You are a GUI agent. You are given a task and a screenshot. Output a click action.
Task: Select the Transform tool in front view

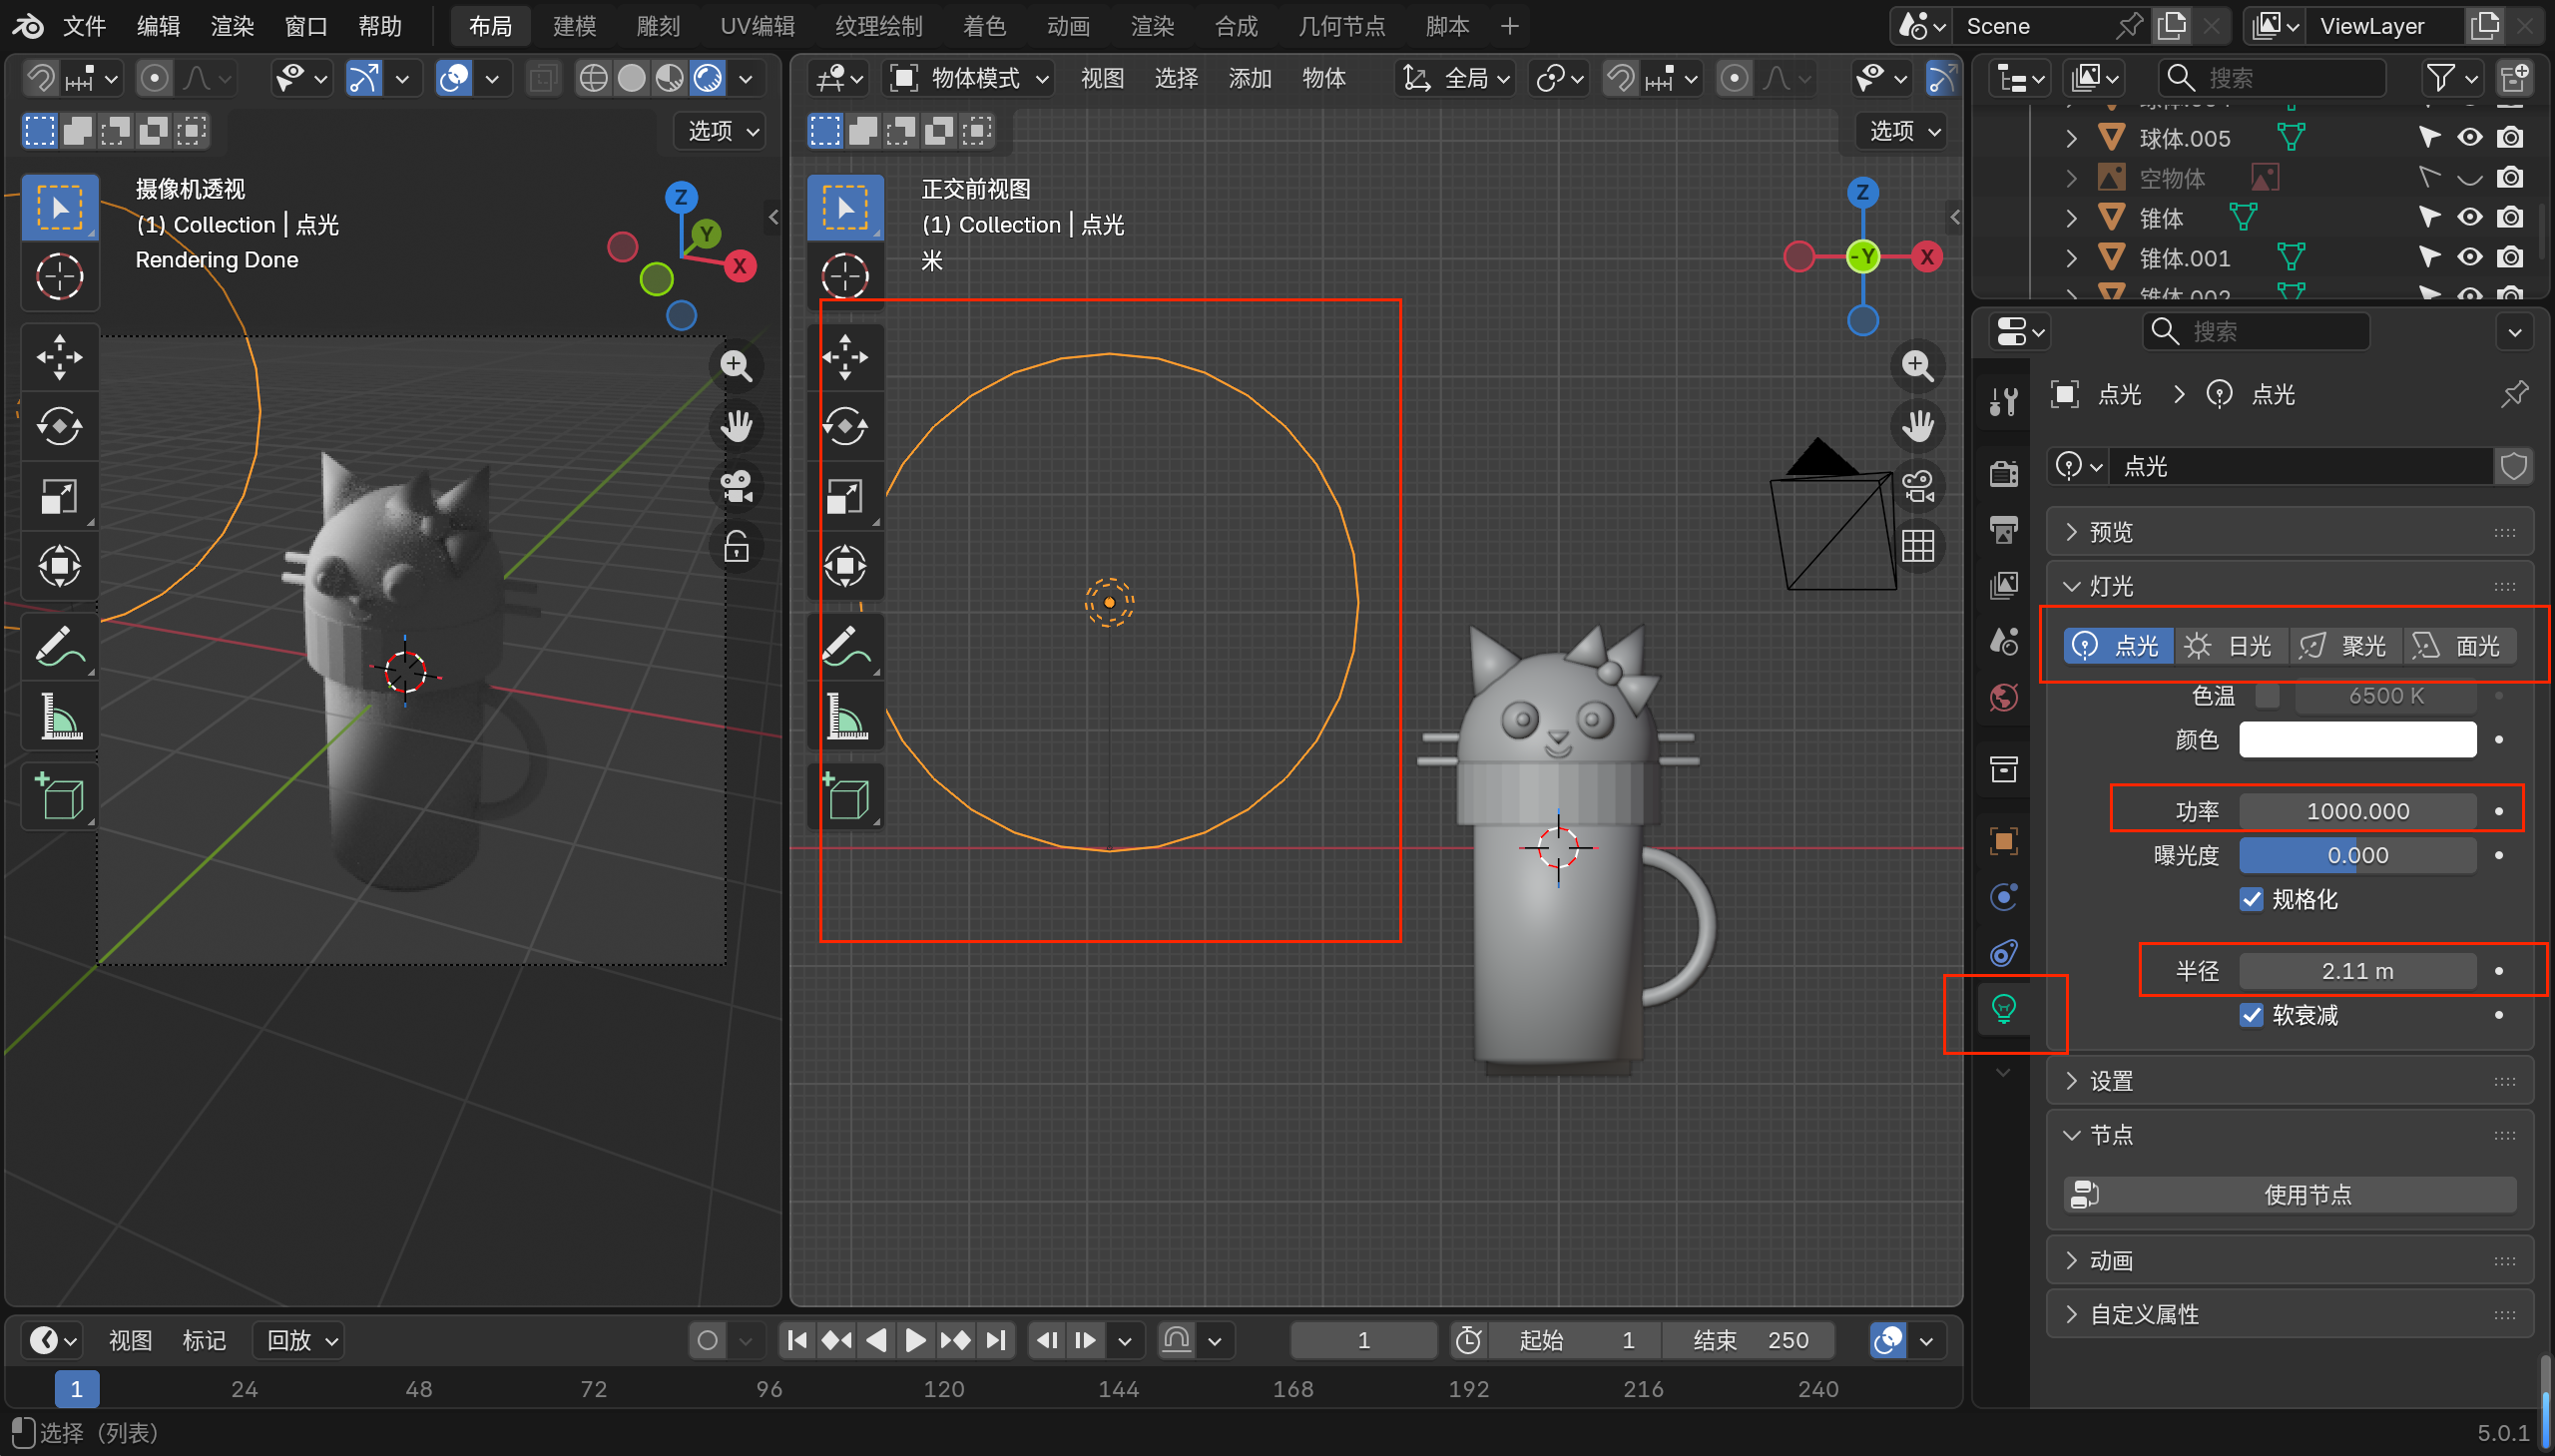point(845,566)
